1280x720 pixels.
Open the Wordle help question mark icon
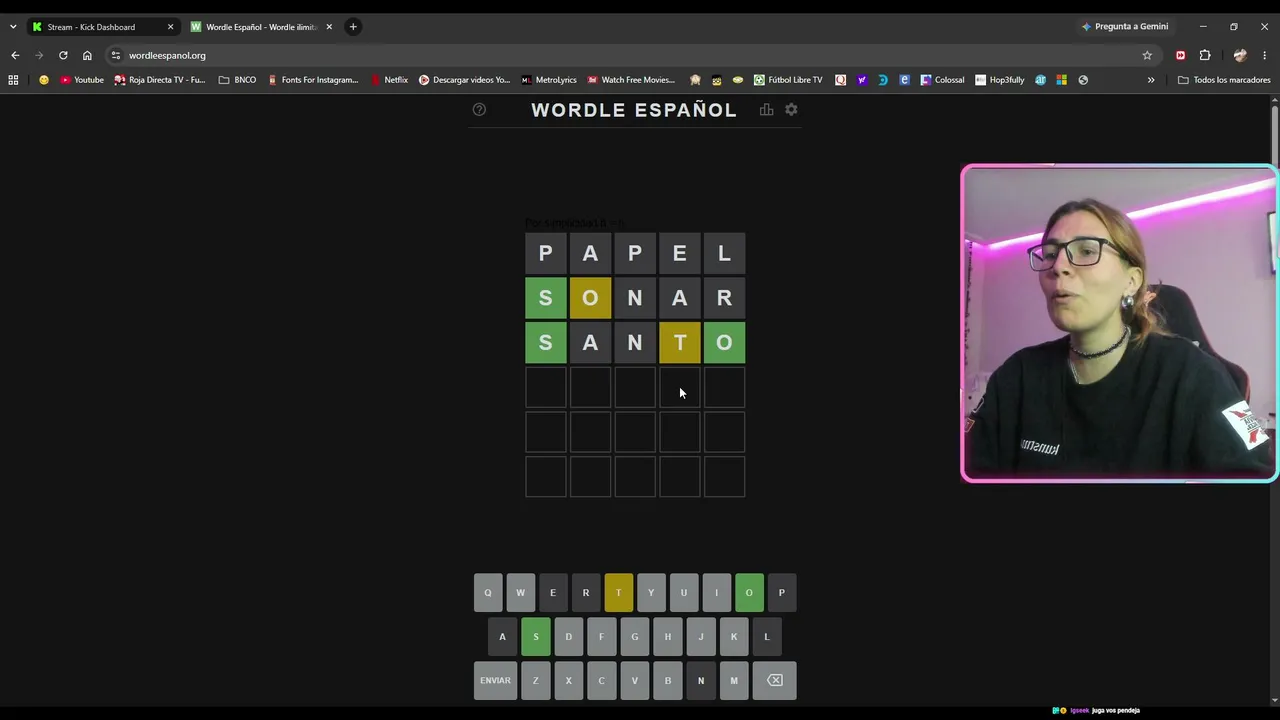tap(479, 109)
